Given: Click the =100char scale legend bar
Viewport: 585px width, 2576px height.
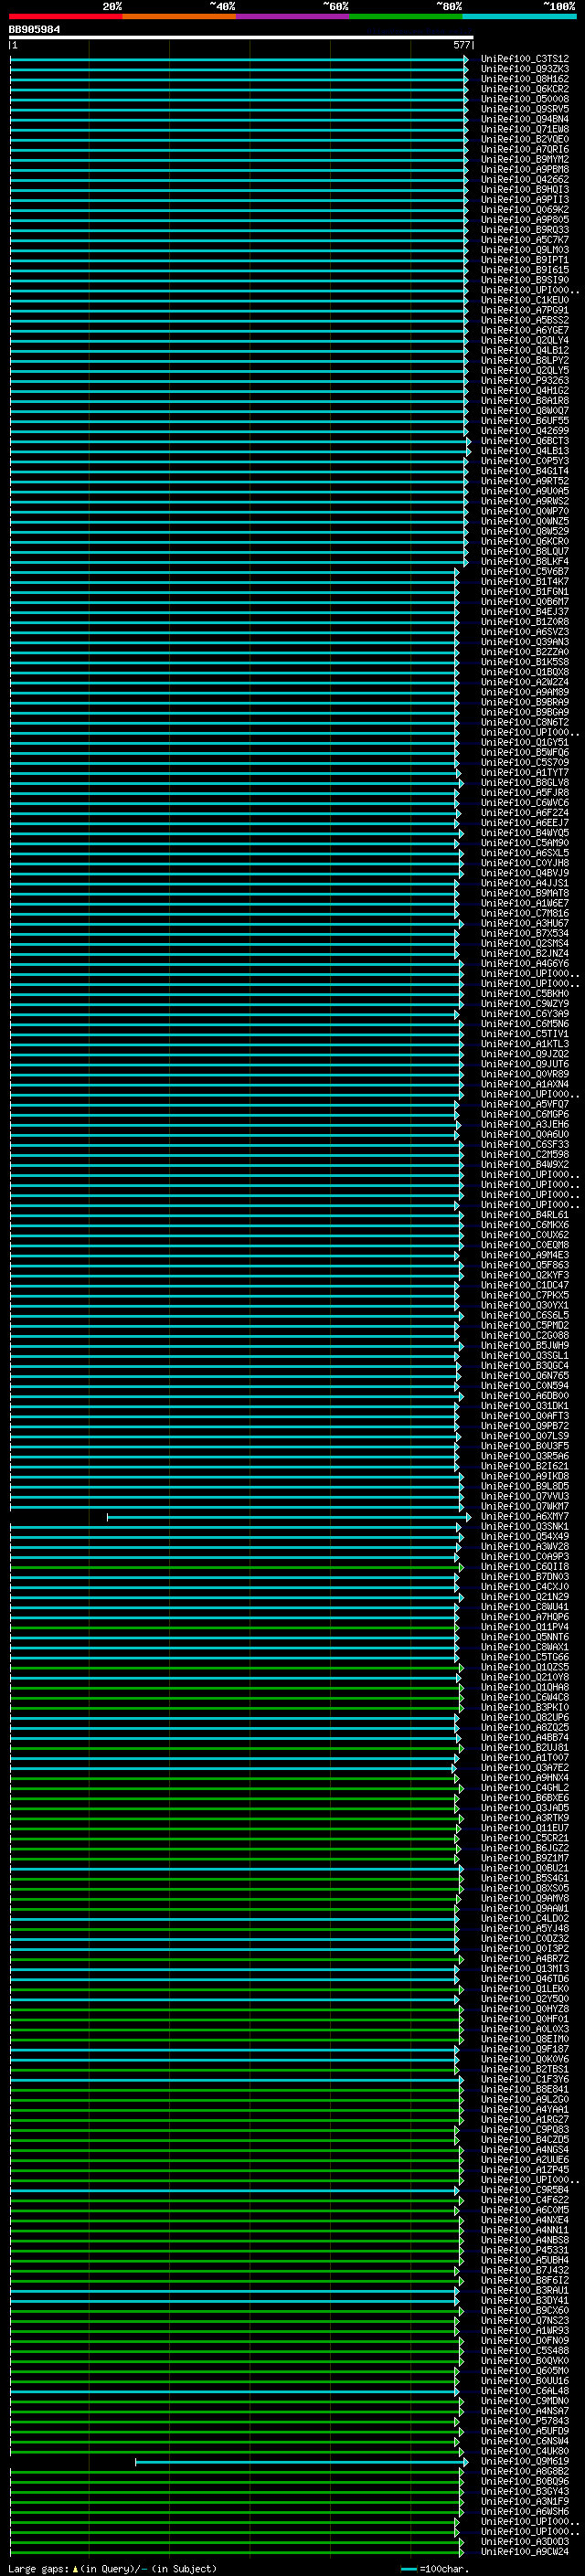Looking at the screenshot, I should click(408, 2569).
